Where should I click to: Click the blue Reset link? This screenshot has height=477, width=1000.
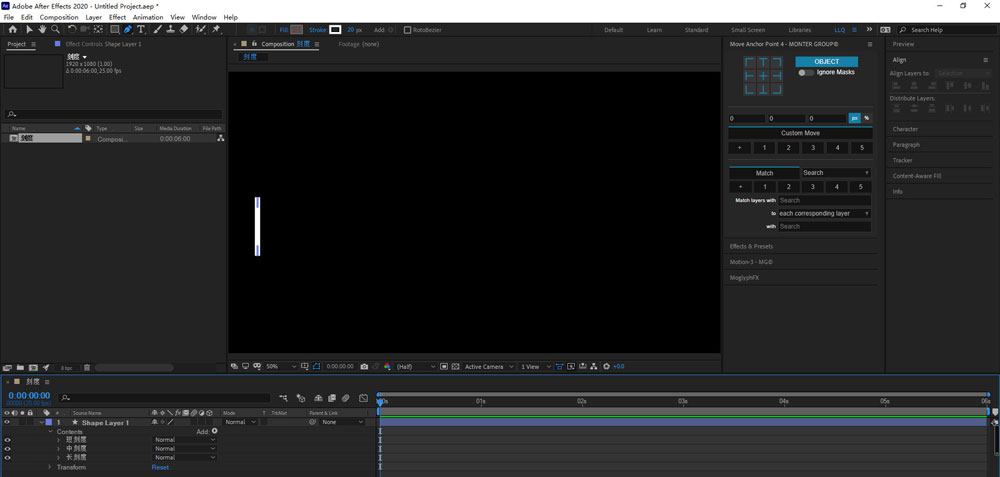tap(160, 467)
